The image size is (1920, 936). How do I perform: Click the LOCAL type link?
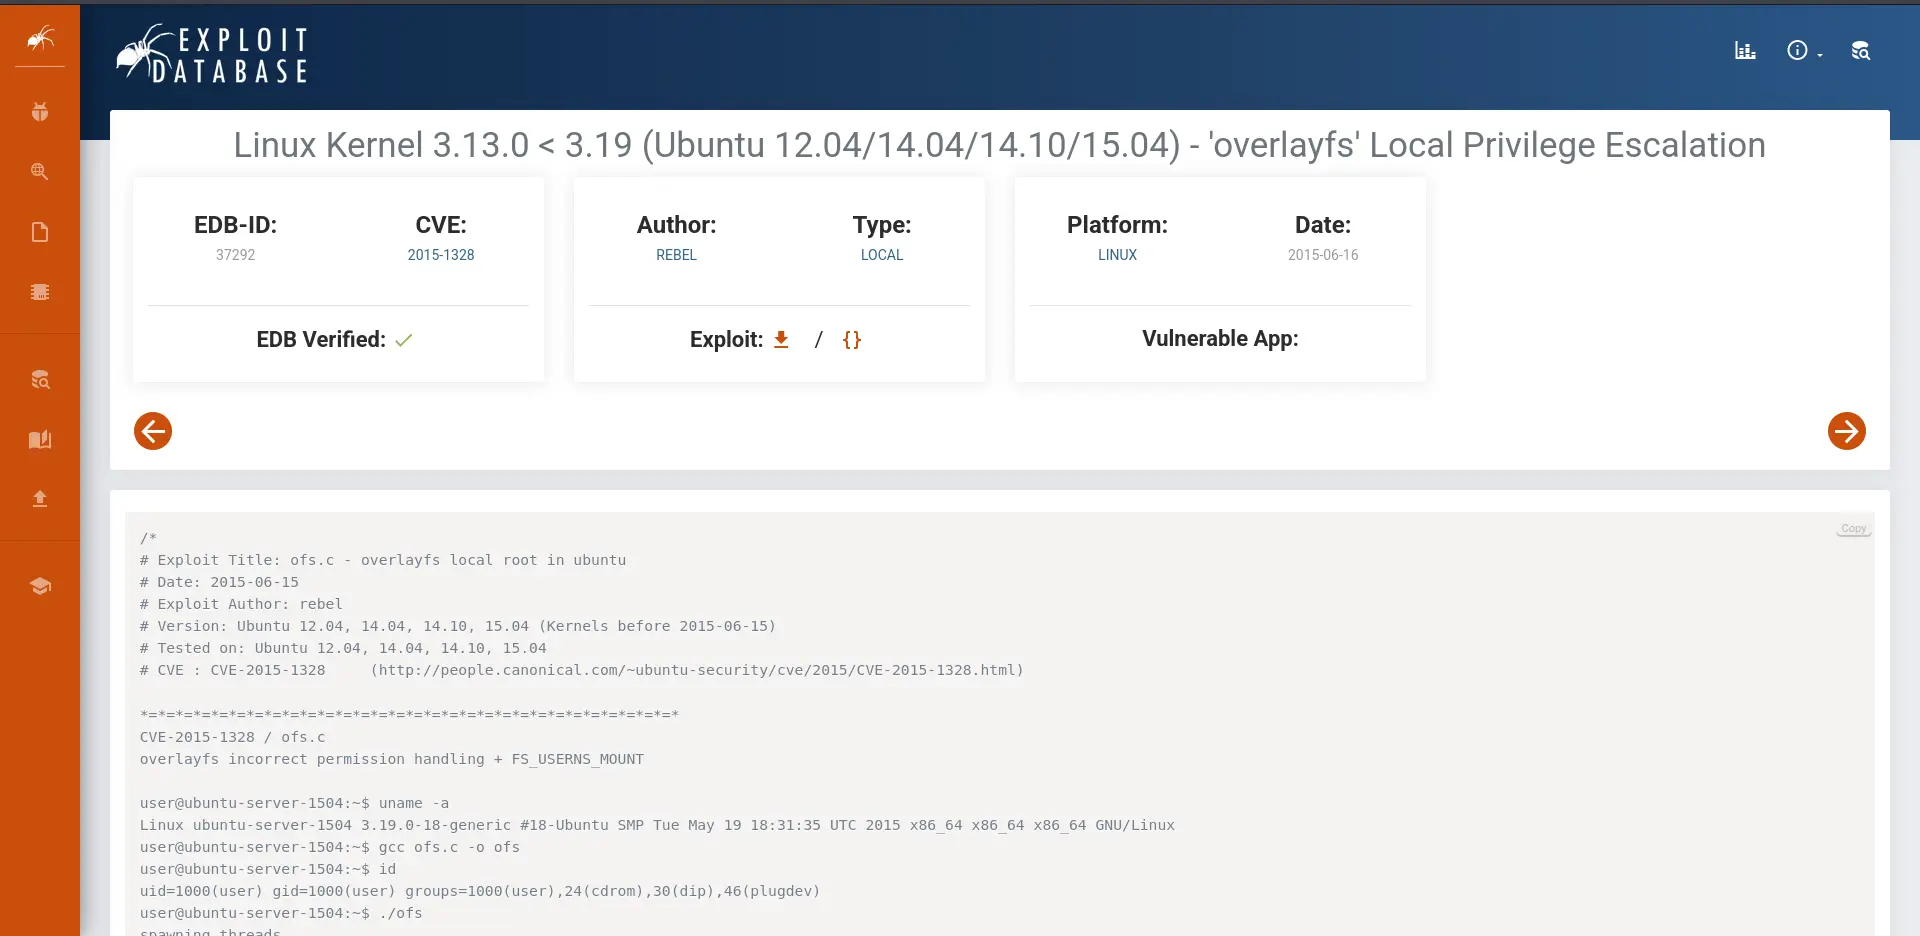point(882,255)
